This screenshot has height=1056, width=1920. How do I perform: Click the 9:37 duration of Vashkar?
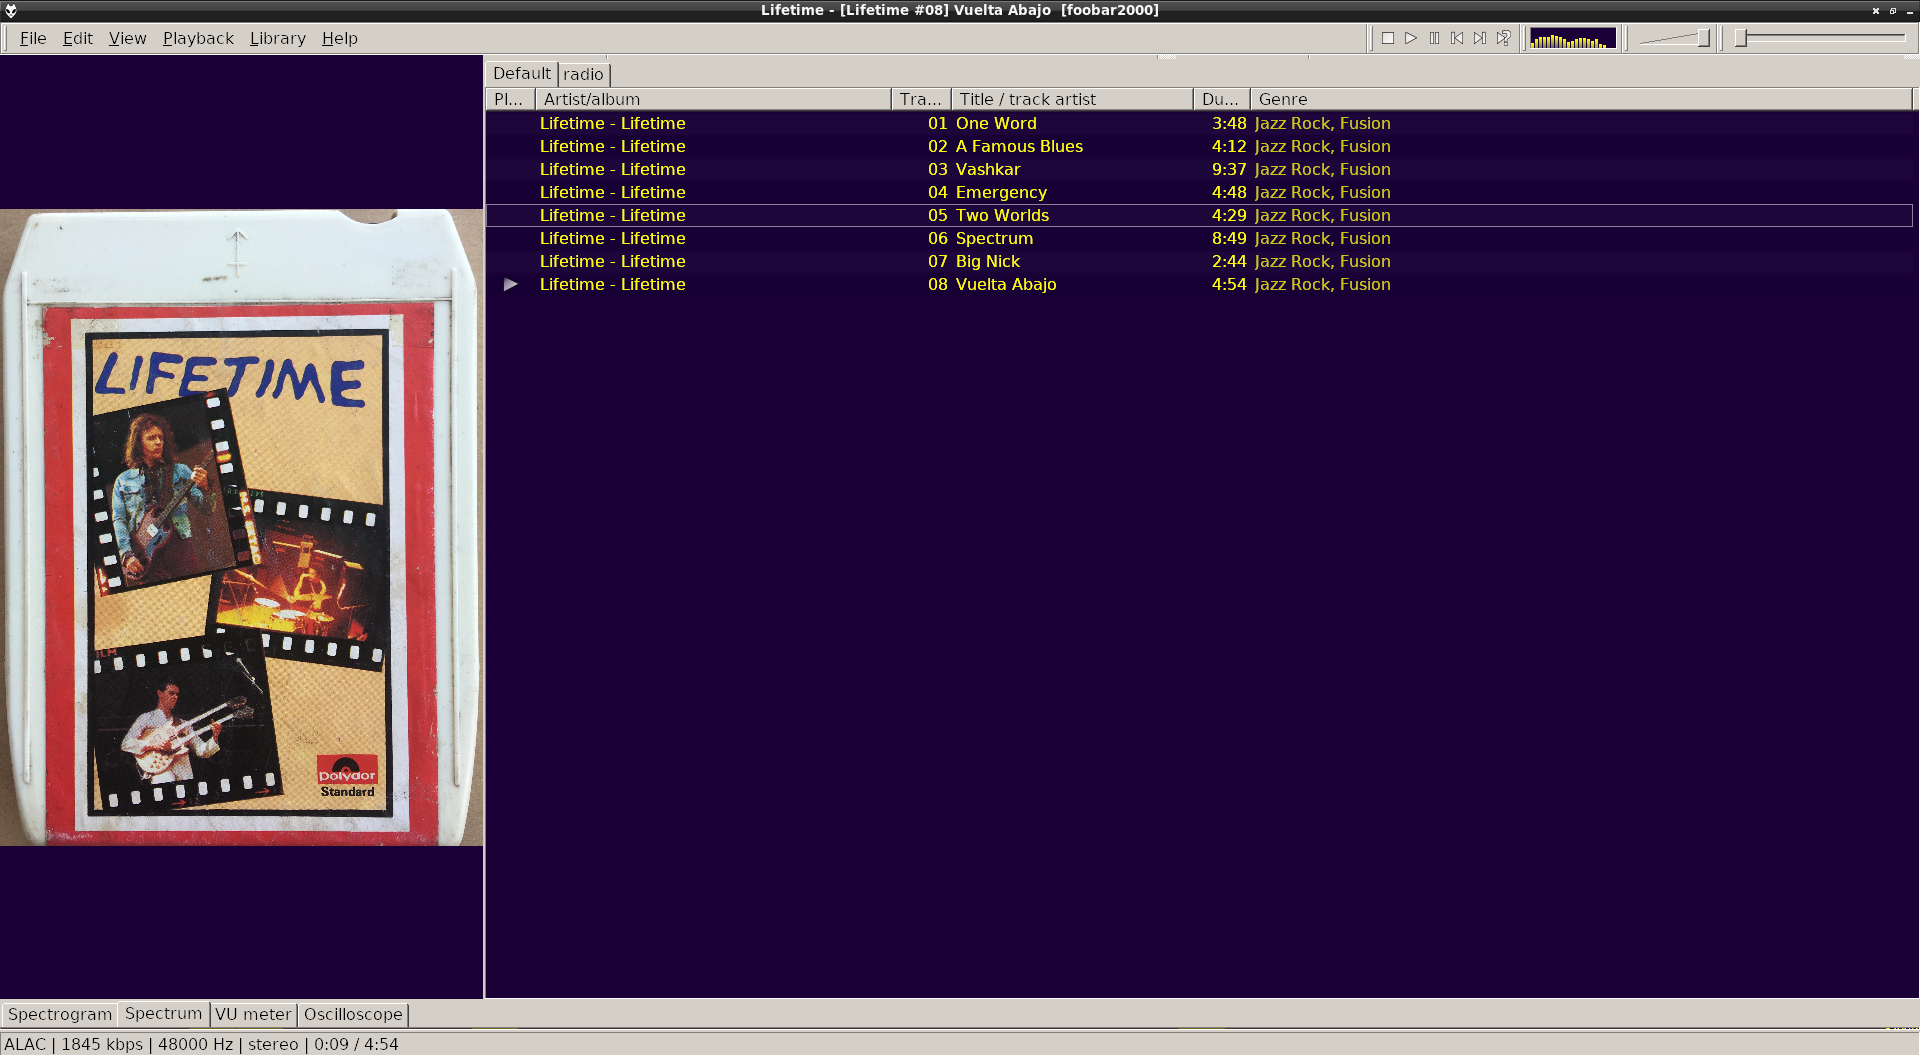(x=1229, y=169)
